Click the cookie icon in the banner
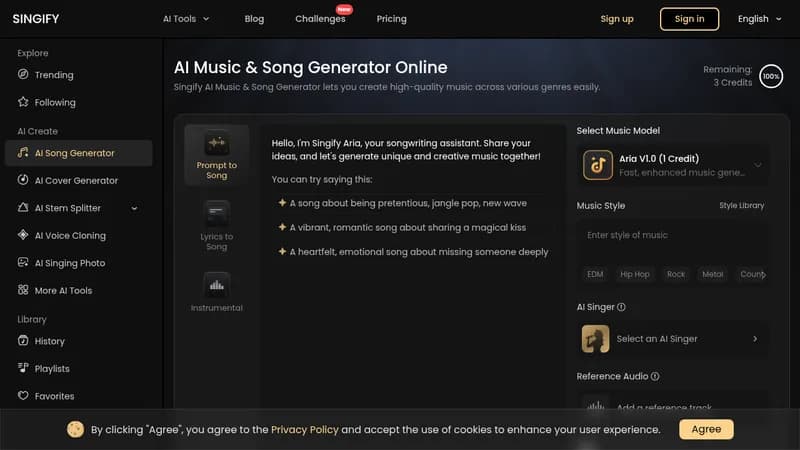The height and width of the screenshot is (450, 800). 76,430
